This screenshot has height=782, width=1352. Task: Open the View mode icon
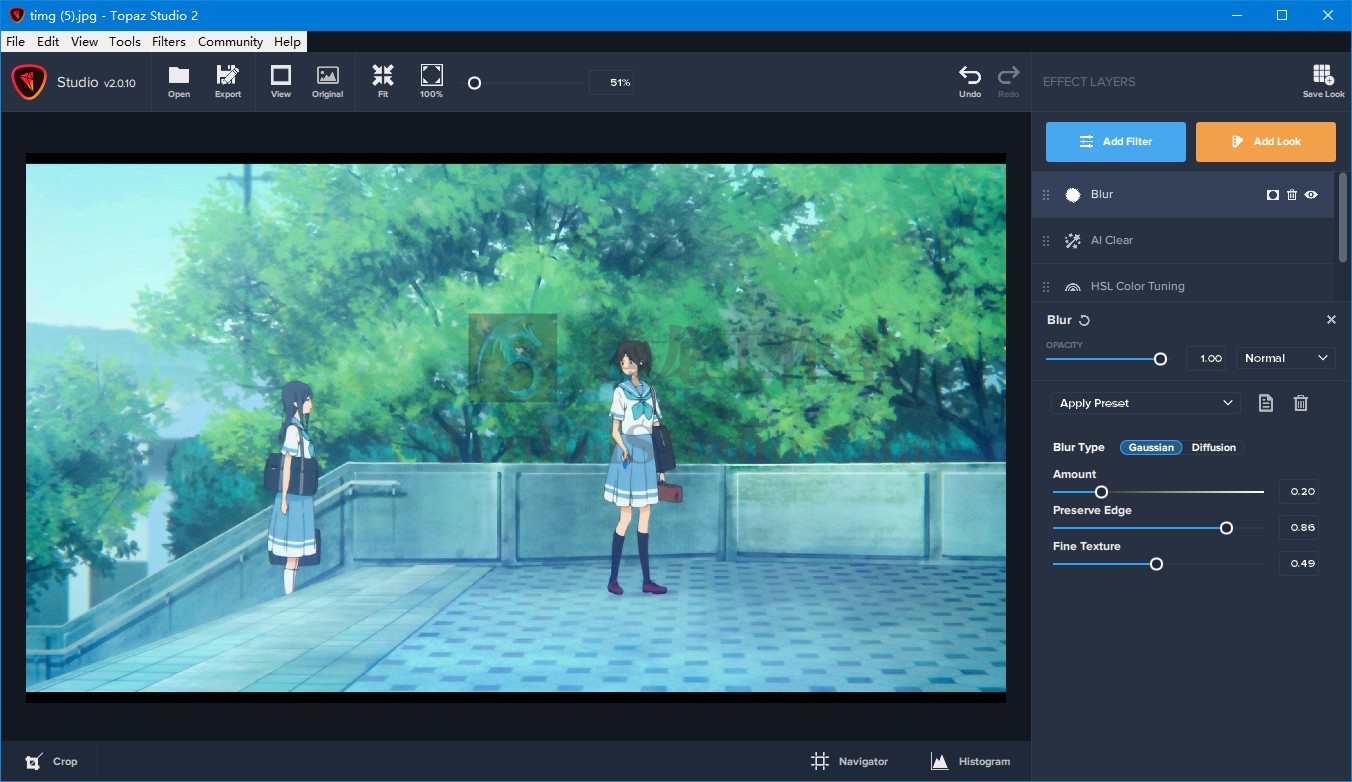tap(281, 81)
